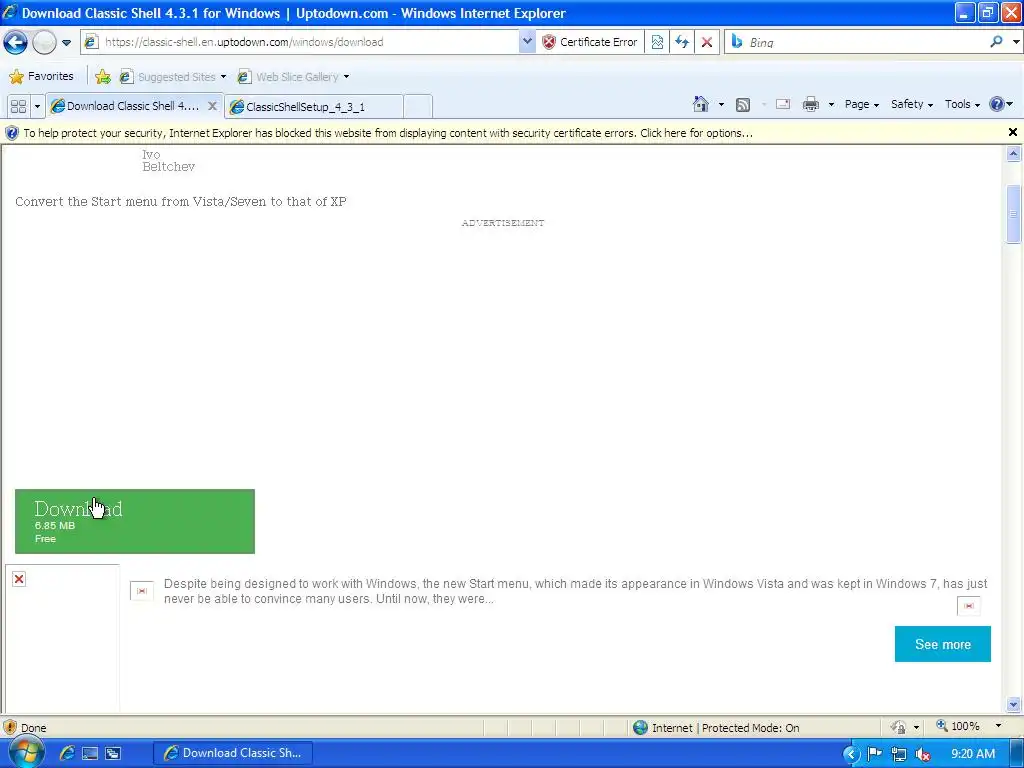Toggle Compatibility View icon
The image size is (1024, 768).
657,42
